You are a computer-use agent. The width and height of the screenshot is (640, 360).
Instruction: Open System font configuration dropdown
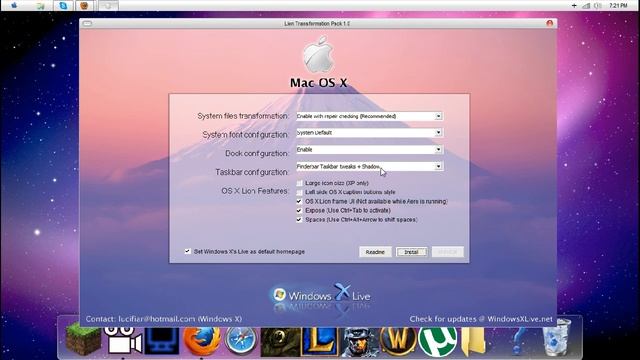click(438, 133)
